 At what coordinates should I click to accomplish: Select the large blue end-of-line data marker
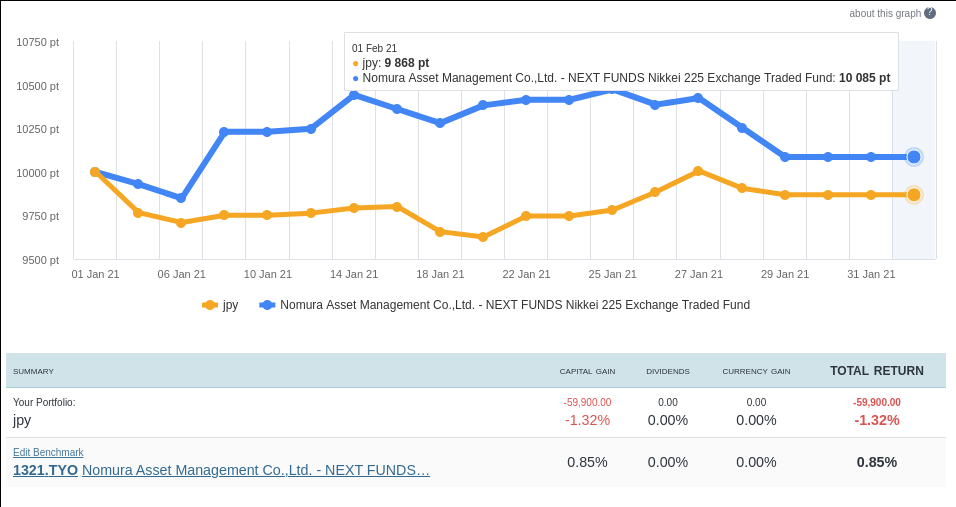pos(914,157)
